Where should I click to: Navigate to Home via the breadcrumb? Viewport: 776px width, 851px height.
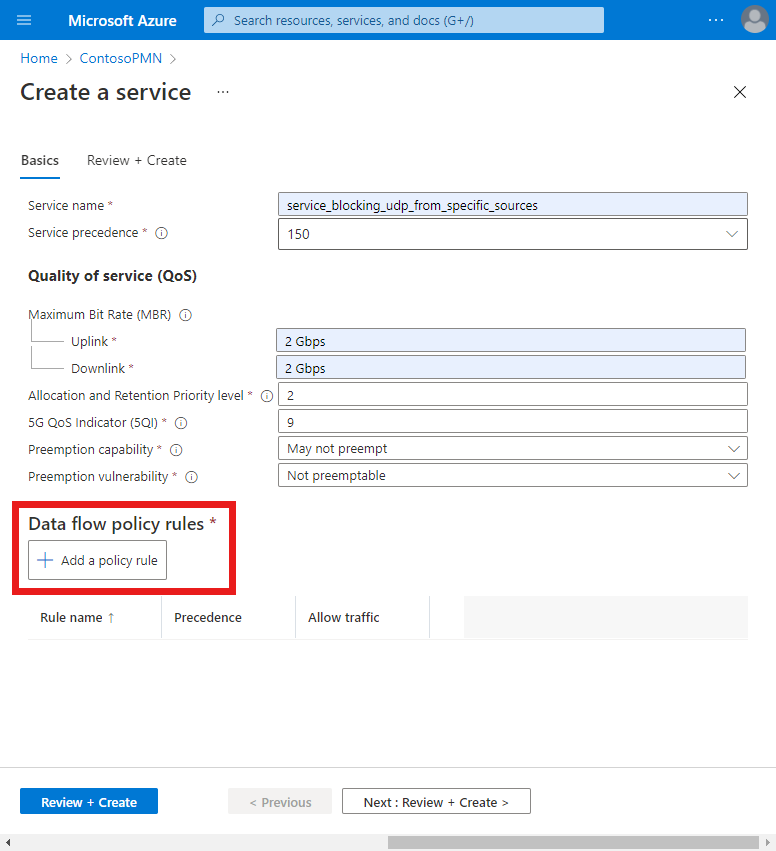(39, 58)
